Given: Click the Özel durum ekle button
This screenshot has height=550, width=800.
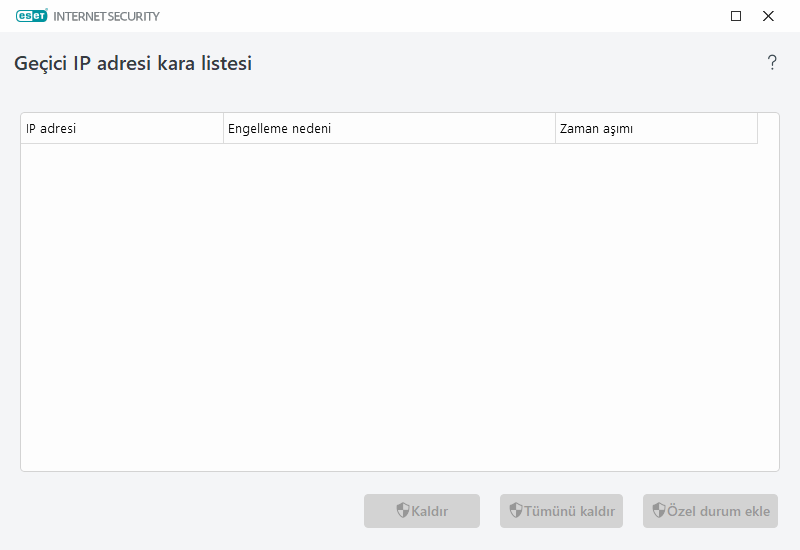Looking at the screenshot, I should tap(710, 511).
